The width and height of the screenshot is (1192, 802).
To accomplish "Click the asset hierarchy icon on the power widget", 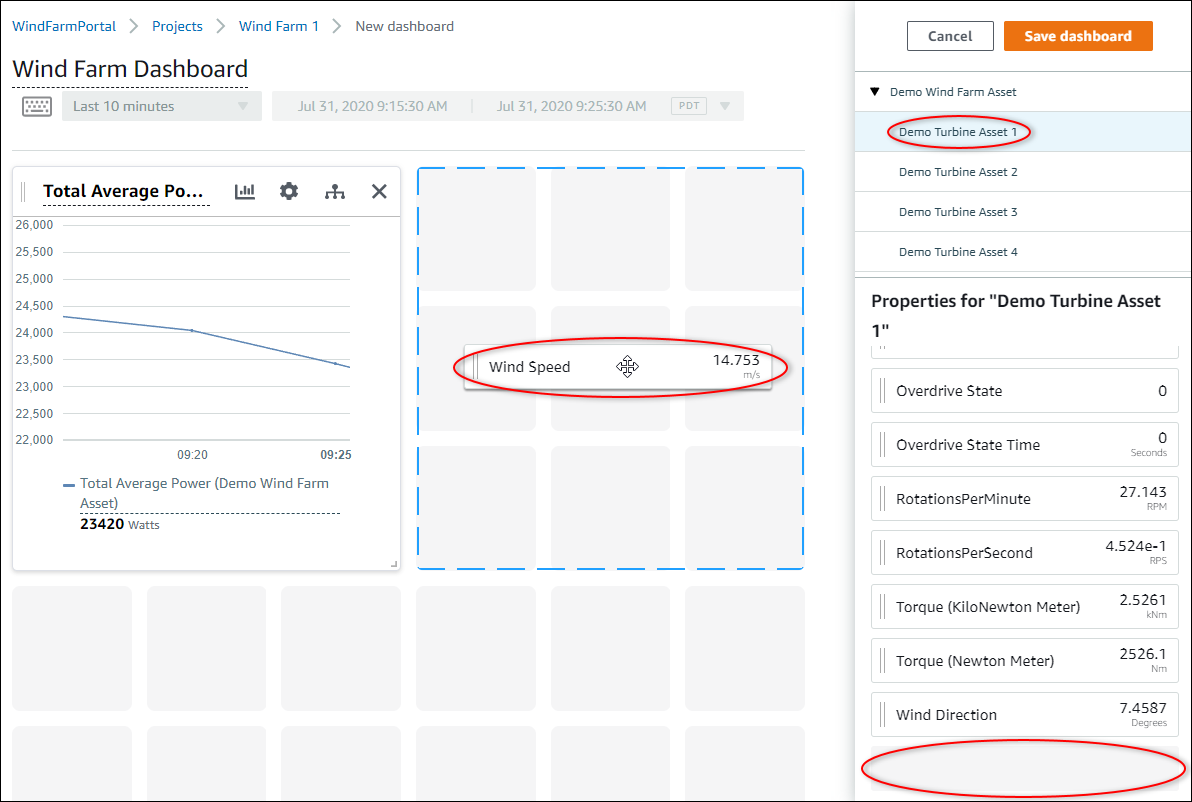I will [x=334, y=191].
